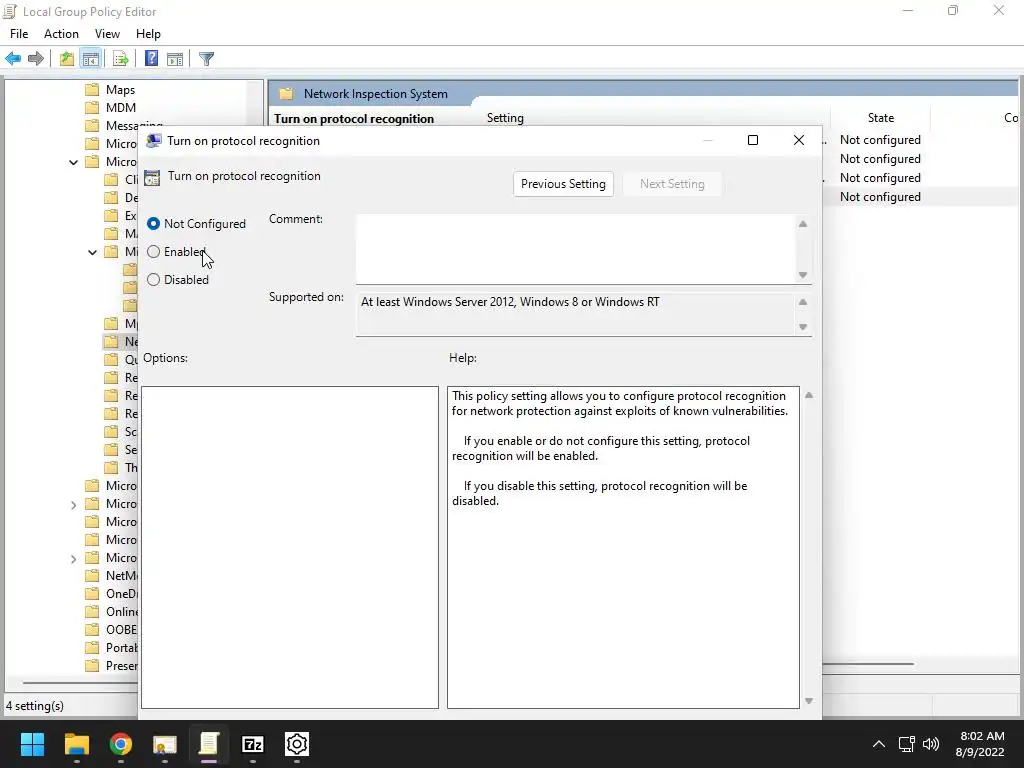Viewport: 1024px width, 768px height.
Task: Open the Windows Start menu
Action: tap(32, 744)
